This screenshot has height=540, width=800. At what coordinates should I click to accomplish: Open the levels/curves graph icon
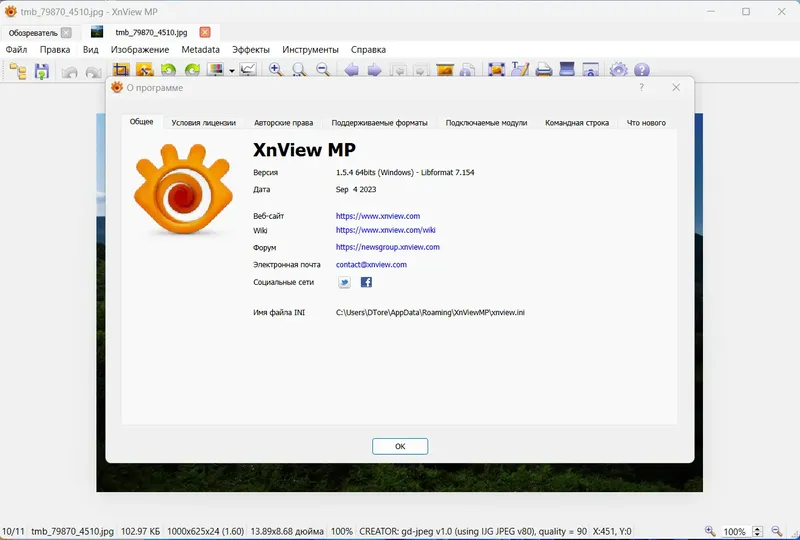tap(248, 70)
